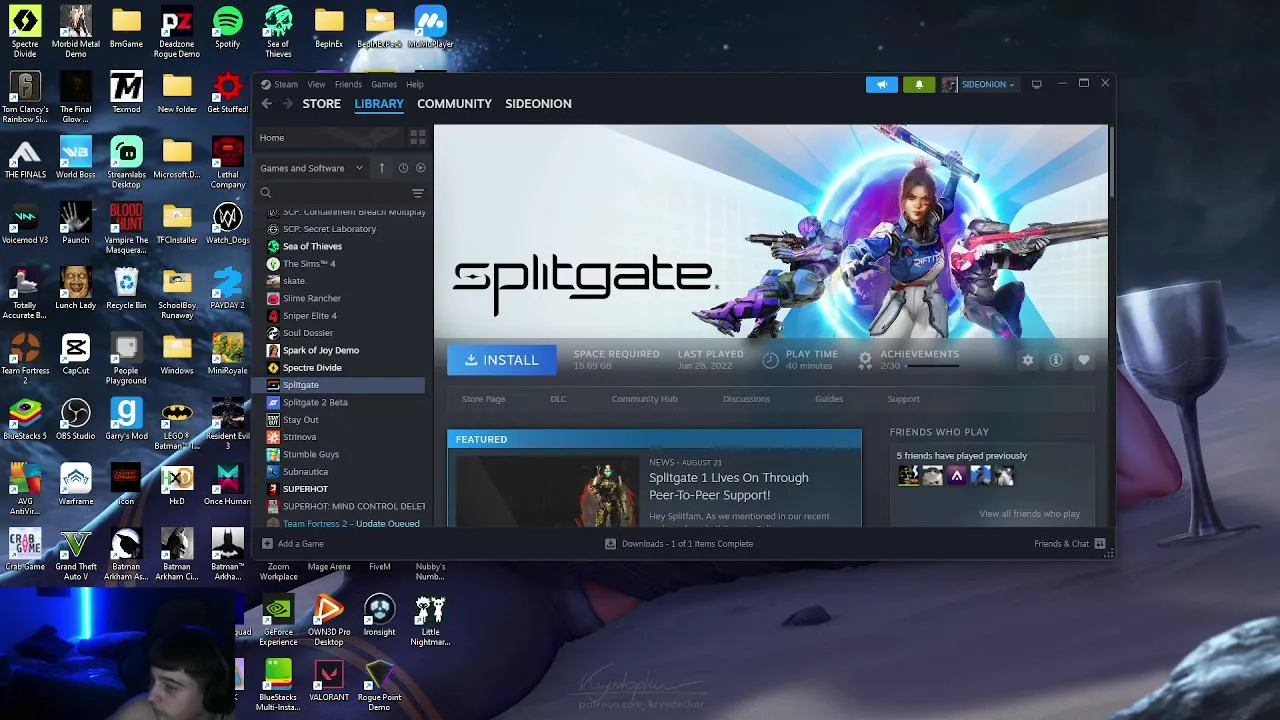
Task: Click Add a Game at bottom left
Action: coord(293,544)
